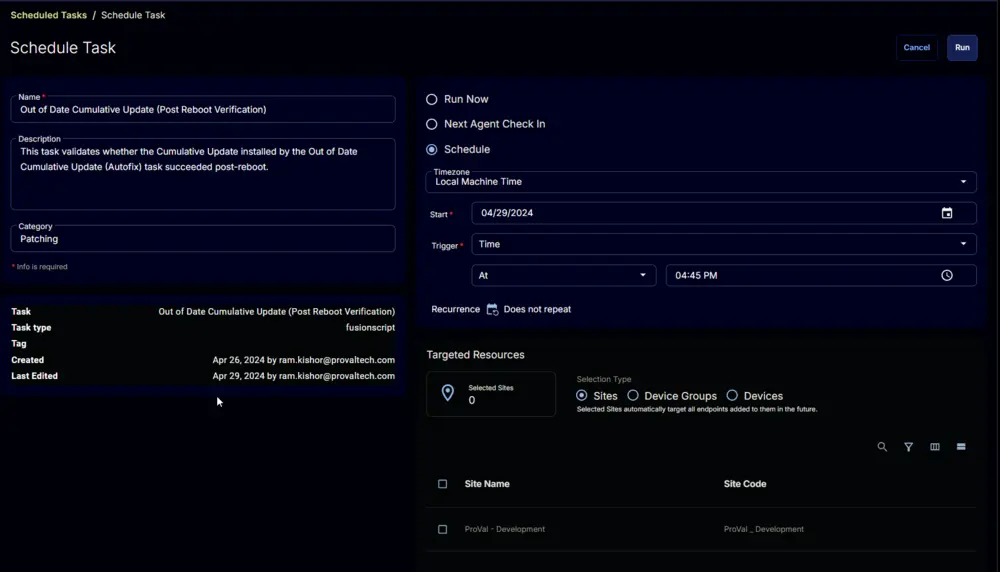
Task: Click the Does not repeat recurrence link
Action: click(537, 309)
